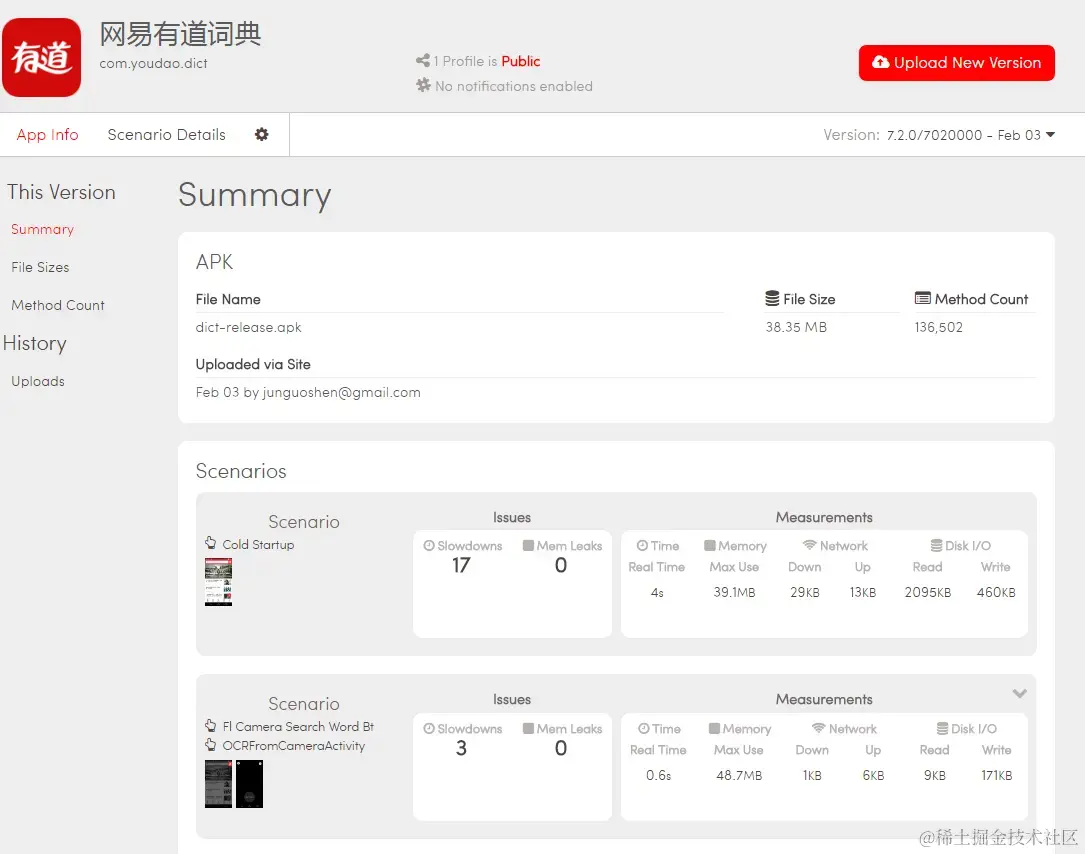The width and height of the screenshot is (1085, 854).
Task: Open the Cold Startup screenshot thumbnail
Action: click(x=218, y=582)
